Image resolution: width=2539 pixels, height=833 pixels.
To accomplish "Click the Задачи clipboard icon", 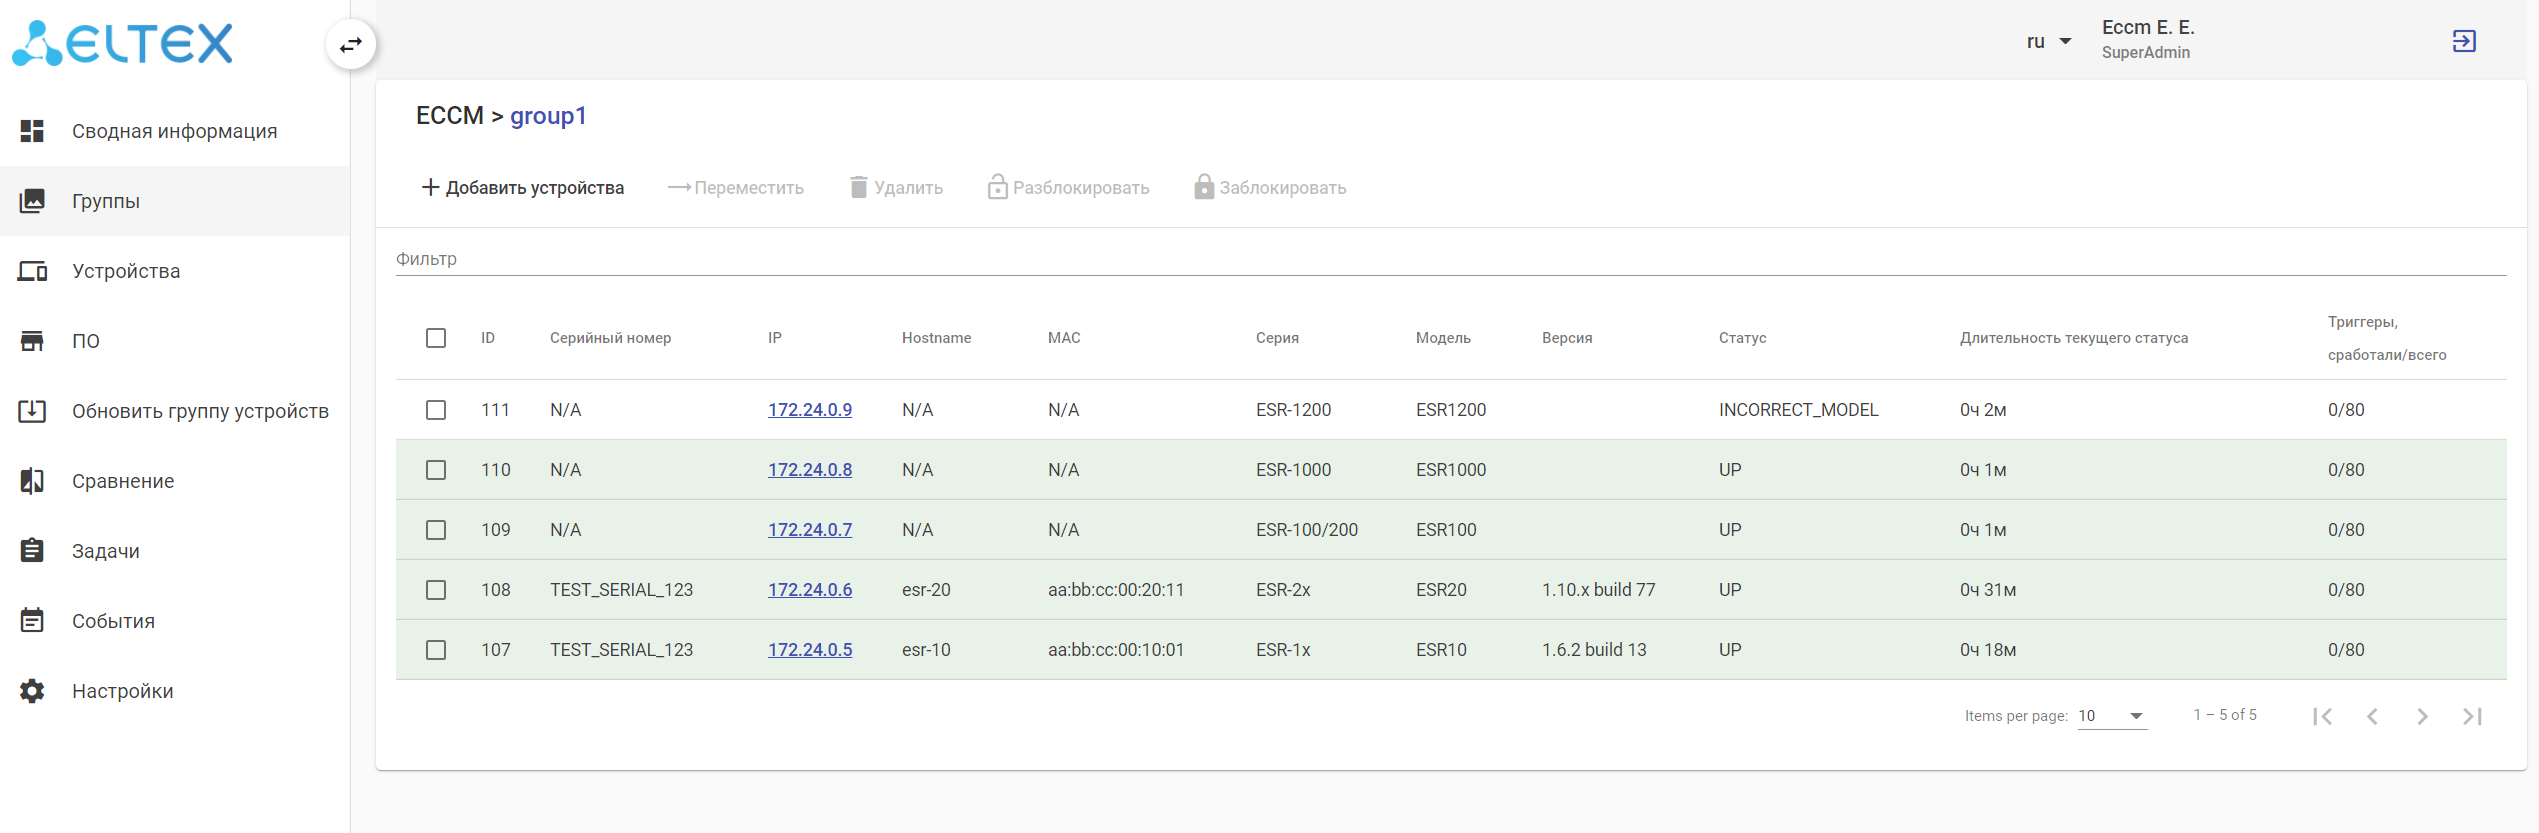I will point(32,551).
